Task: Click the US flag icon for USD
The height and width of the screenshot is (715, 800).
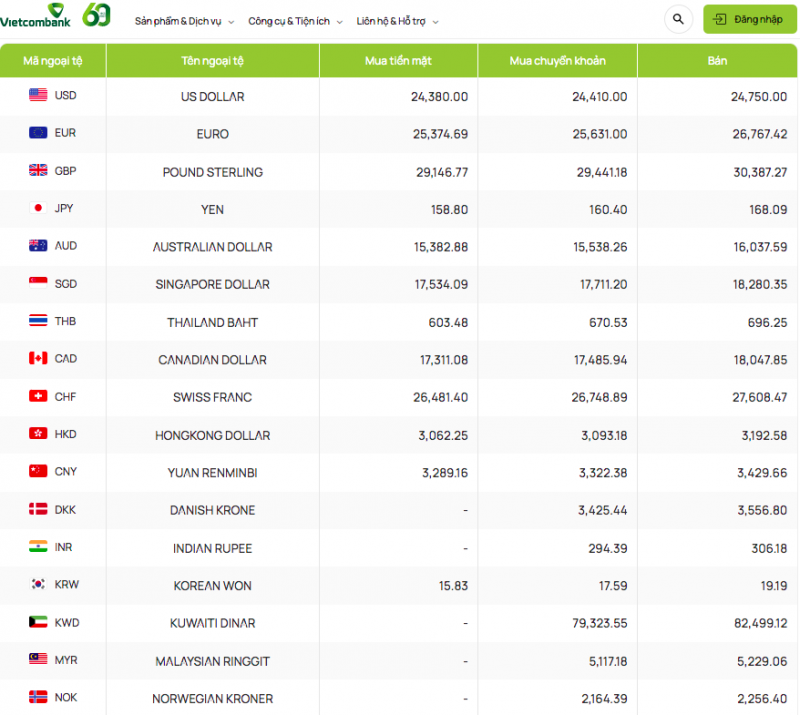Action: coord(38,96)
